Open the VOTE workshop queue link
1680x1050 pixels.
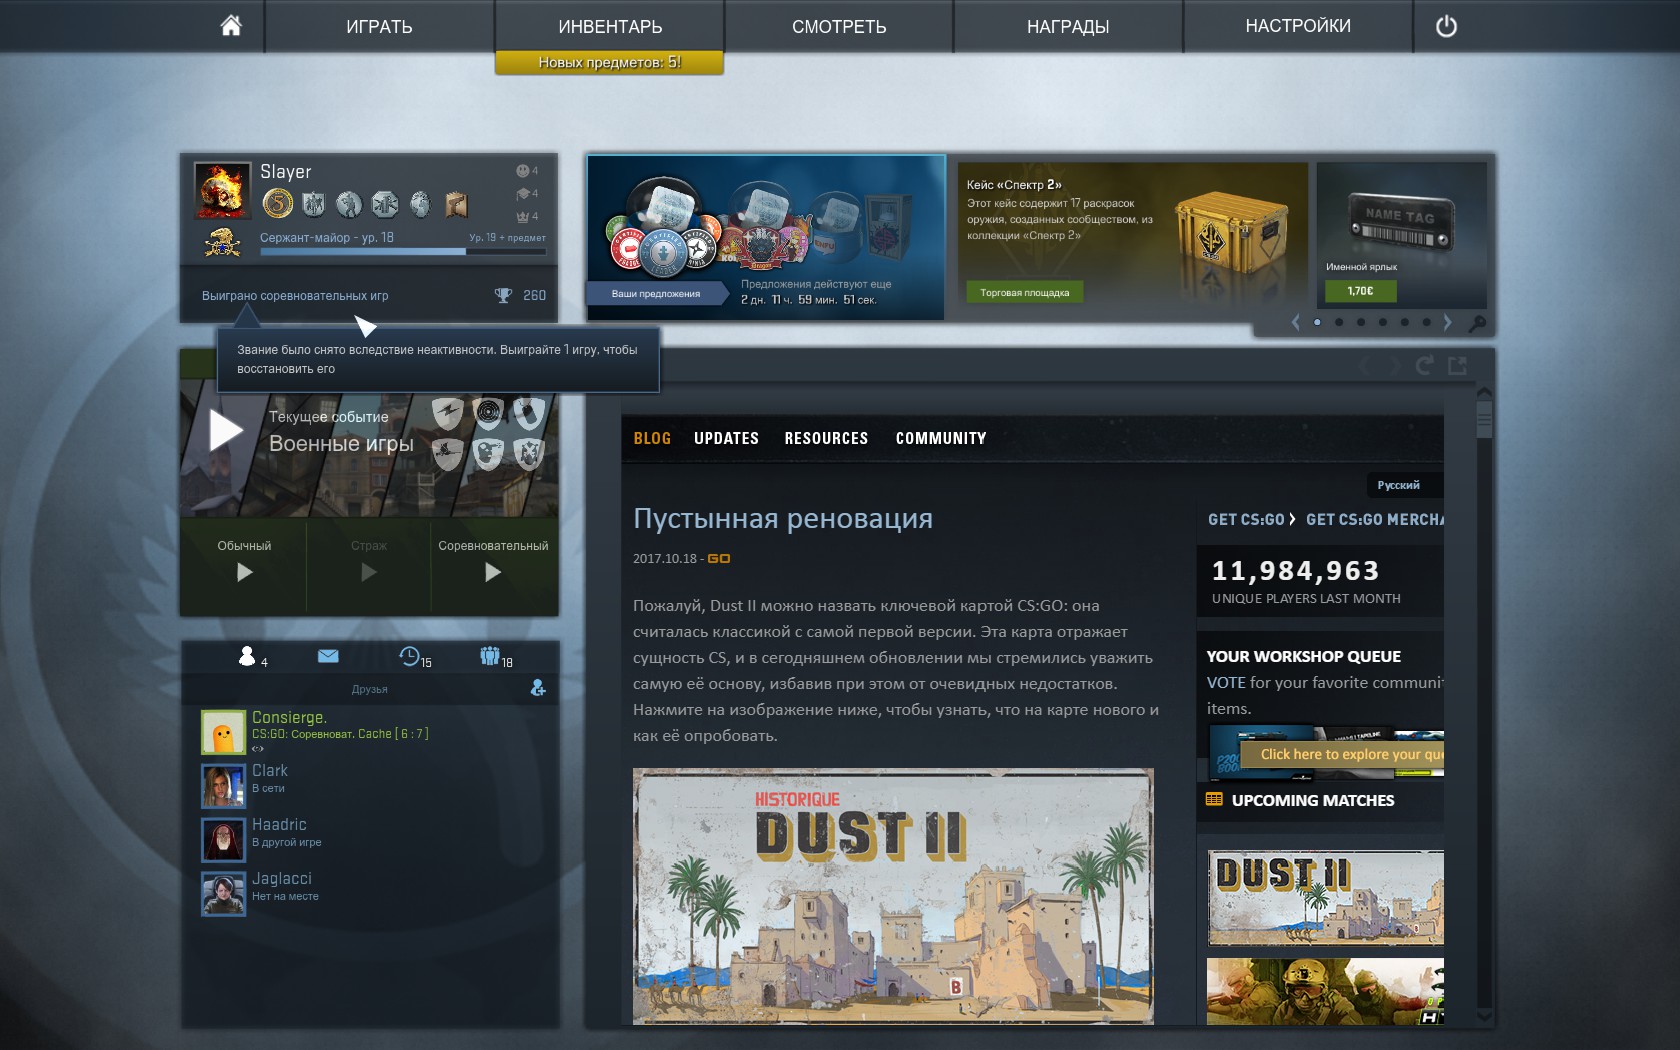click(1226, 683)
